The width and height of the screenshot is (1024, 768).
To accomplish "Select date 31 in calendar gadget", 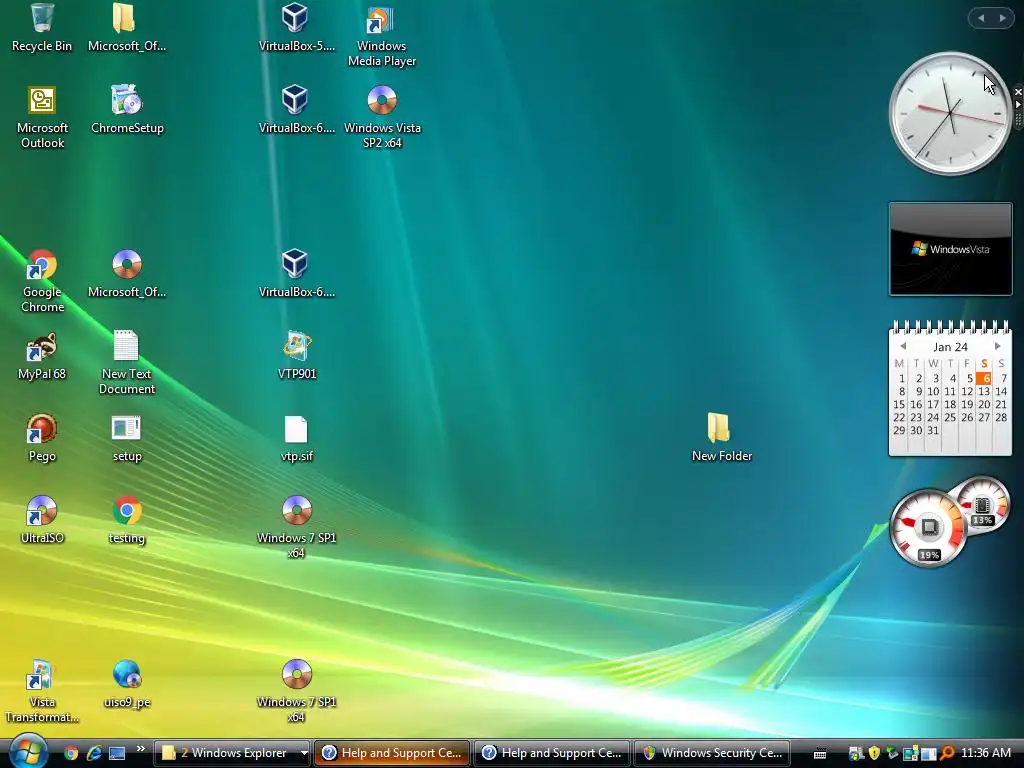I will coord(933,430).
